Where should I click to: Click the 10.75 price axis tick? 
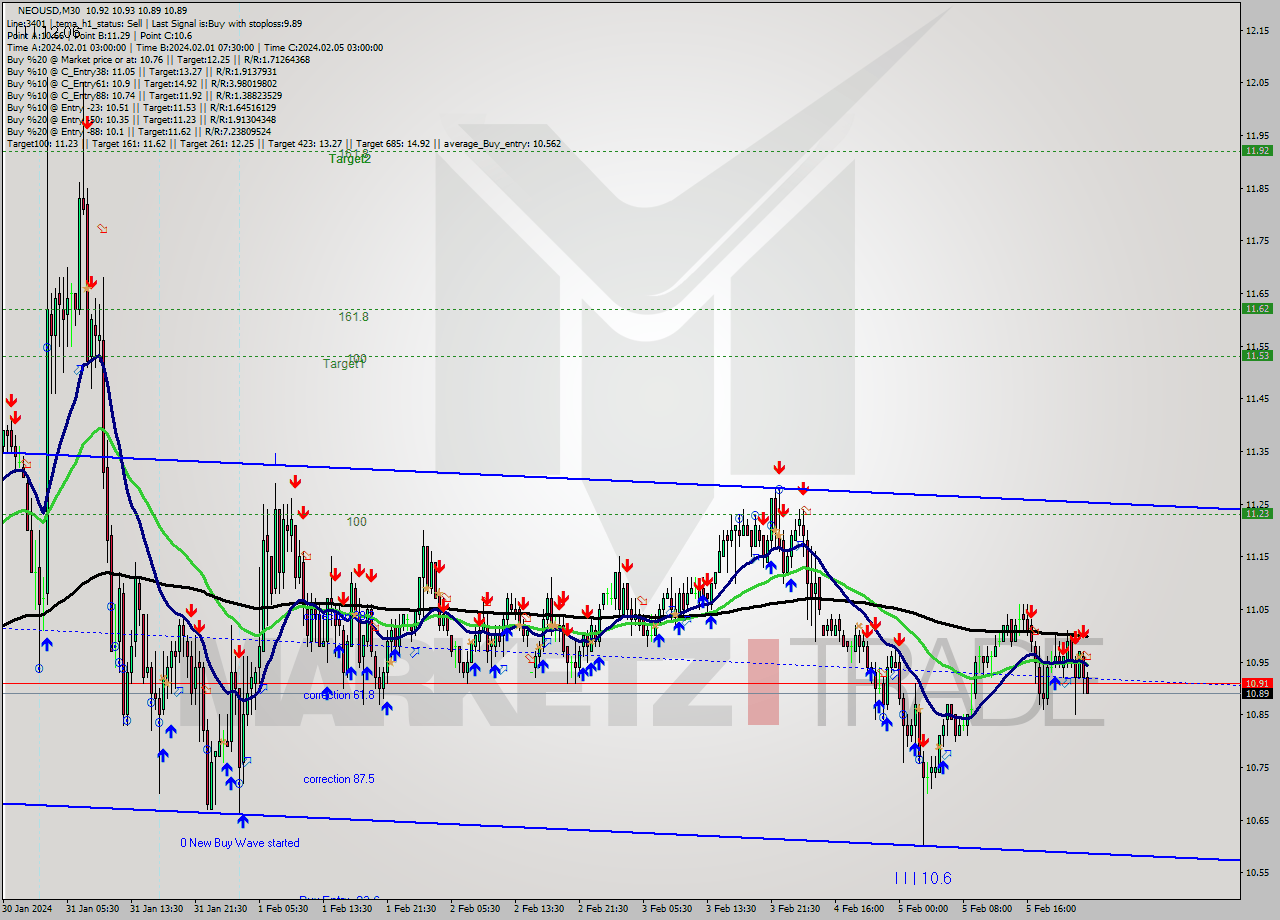click(x=1257, y=767)
